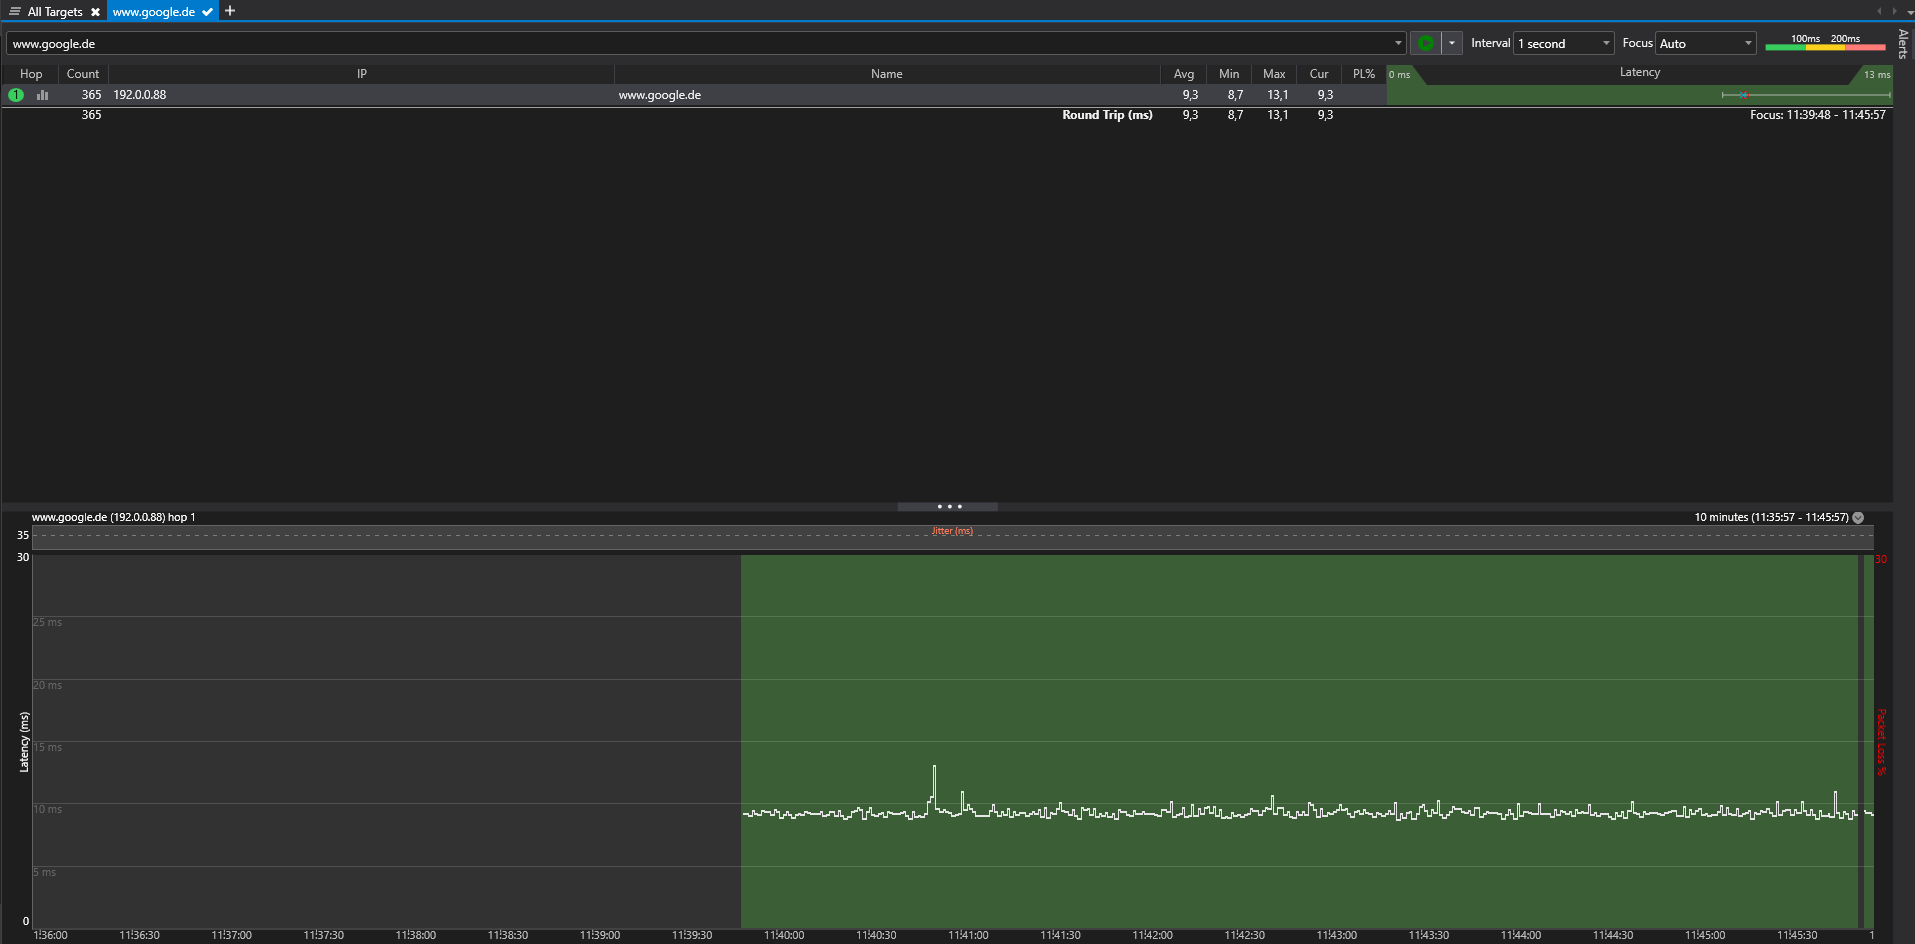Expand the target address history dropdown
The image size is (1915, 944).
tap(1398, 44)
